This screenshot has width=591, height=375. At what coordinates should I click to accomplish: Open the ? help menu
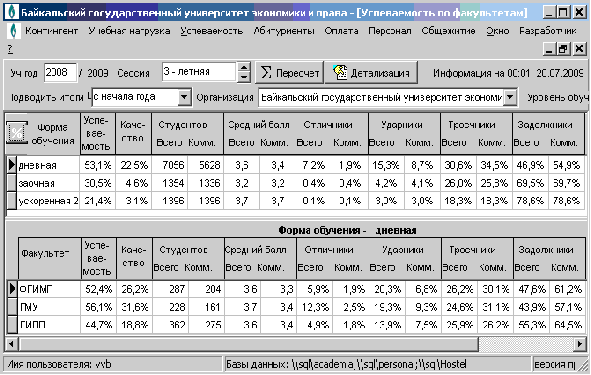coord(10,49)
